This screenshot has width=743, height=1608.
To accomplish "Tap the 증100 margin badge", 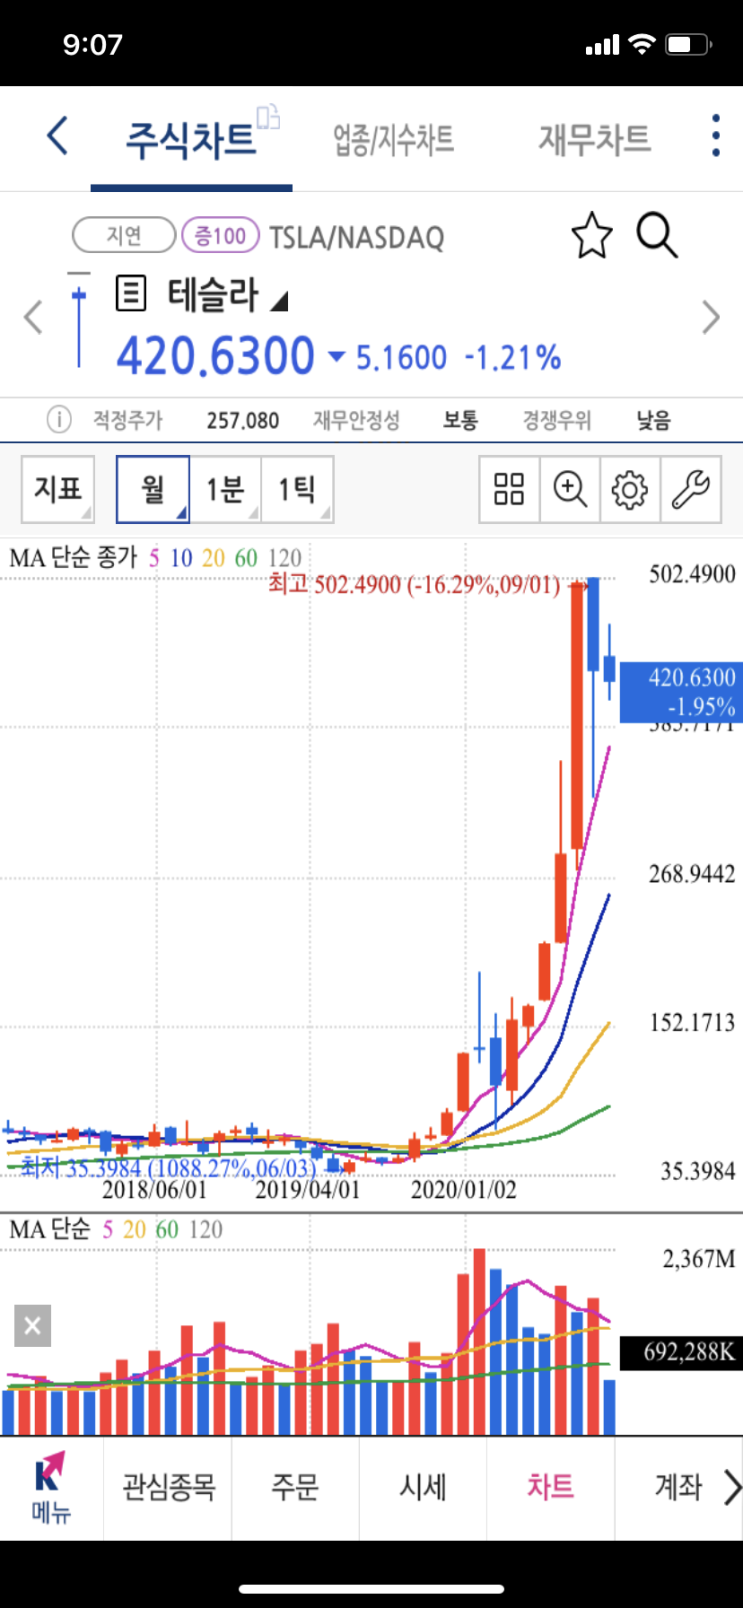I will click(220, 236).
